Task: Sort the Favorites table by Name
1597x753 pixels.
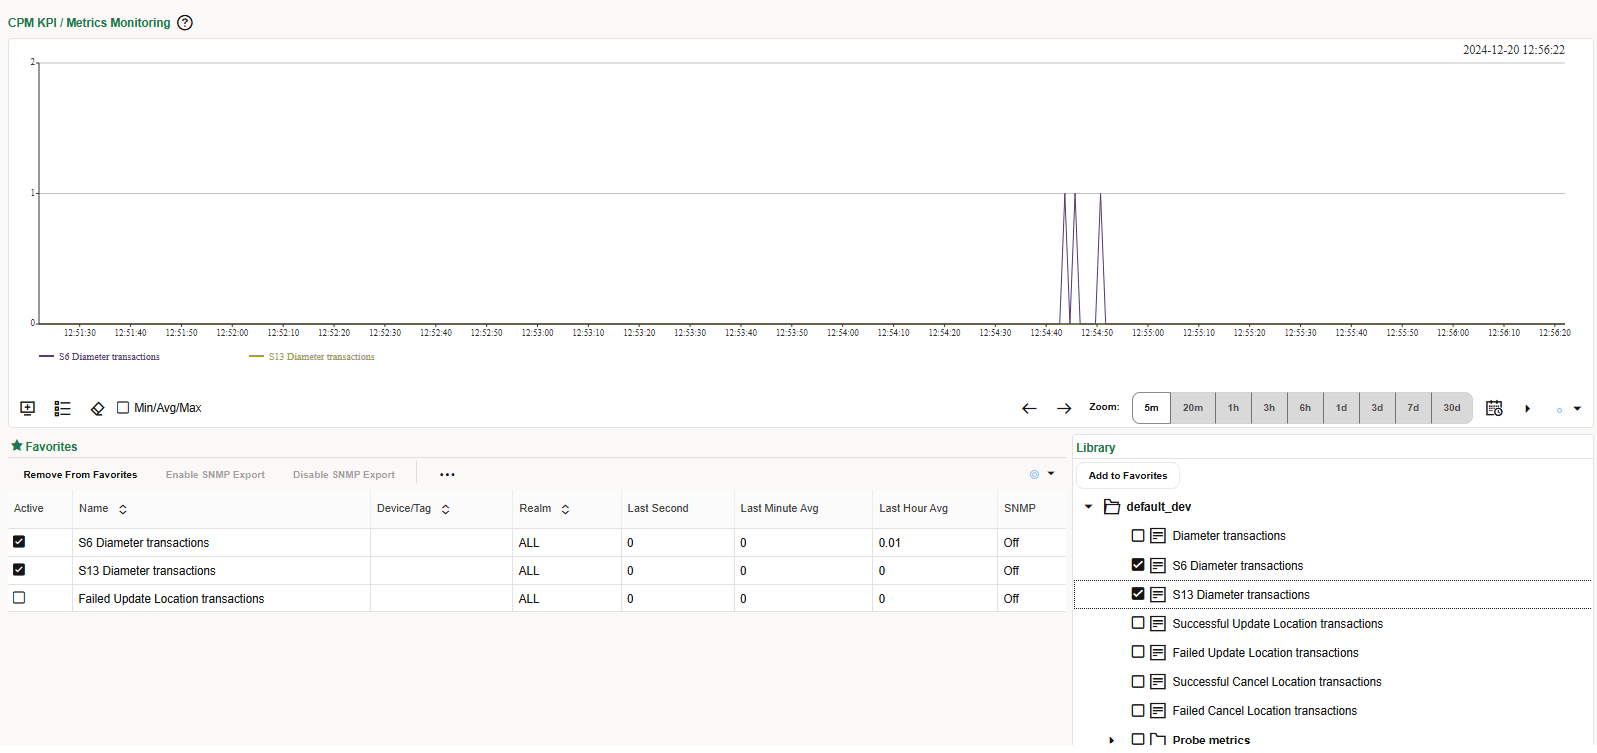Action: click(123, 509)
